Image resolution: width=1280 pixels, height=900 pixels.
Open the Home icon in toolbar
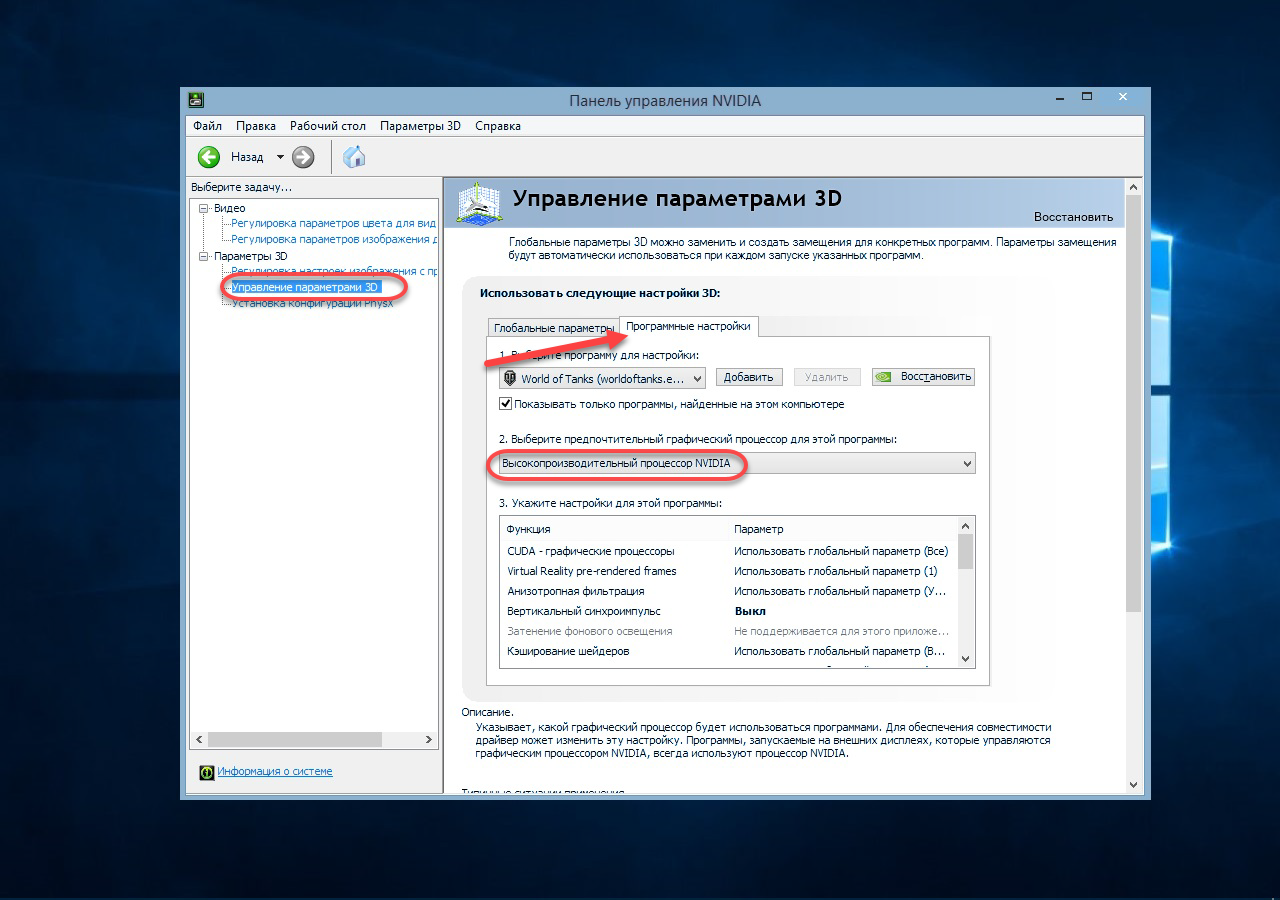coord(354,157)
